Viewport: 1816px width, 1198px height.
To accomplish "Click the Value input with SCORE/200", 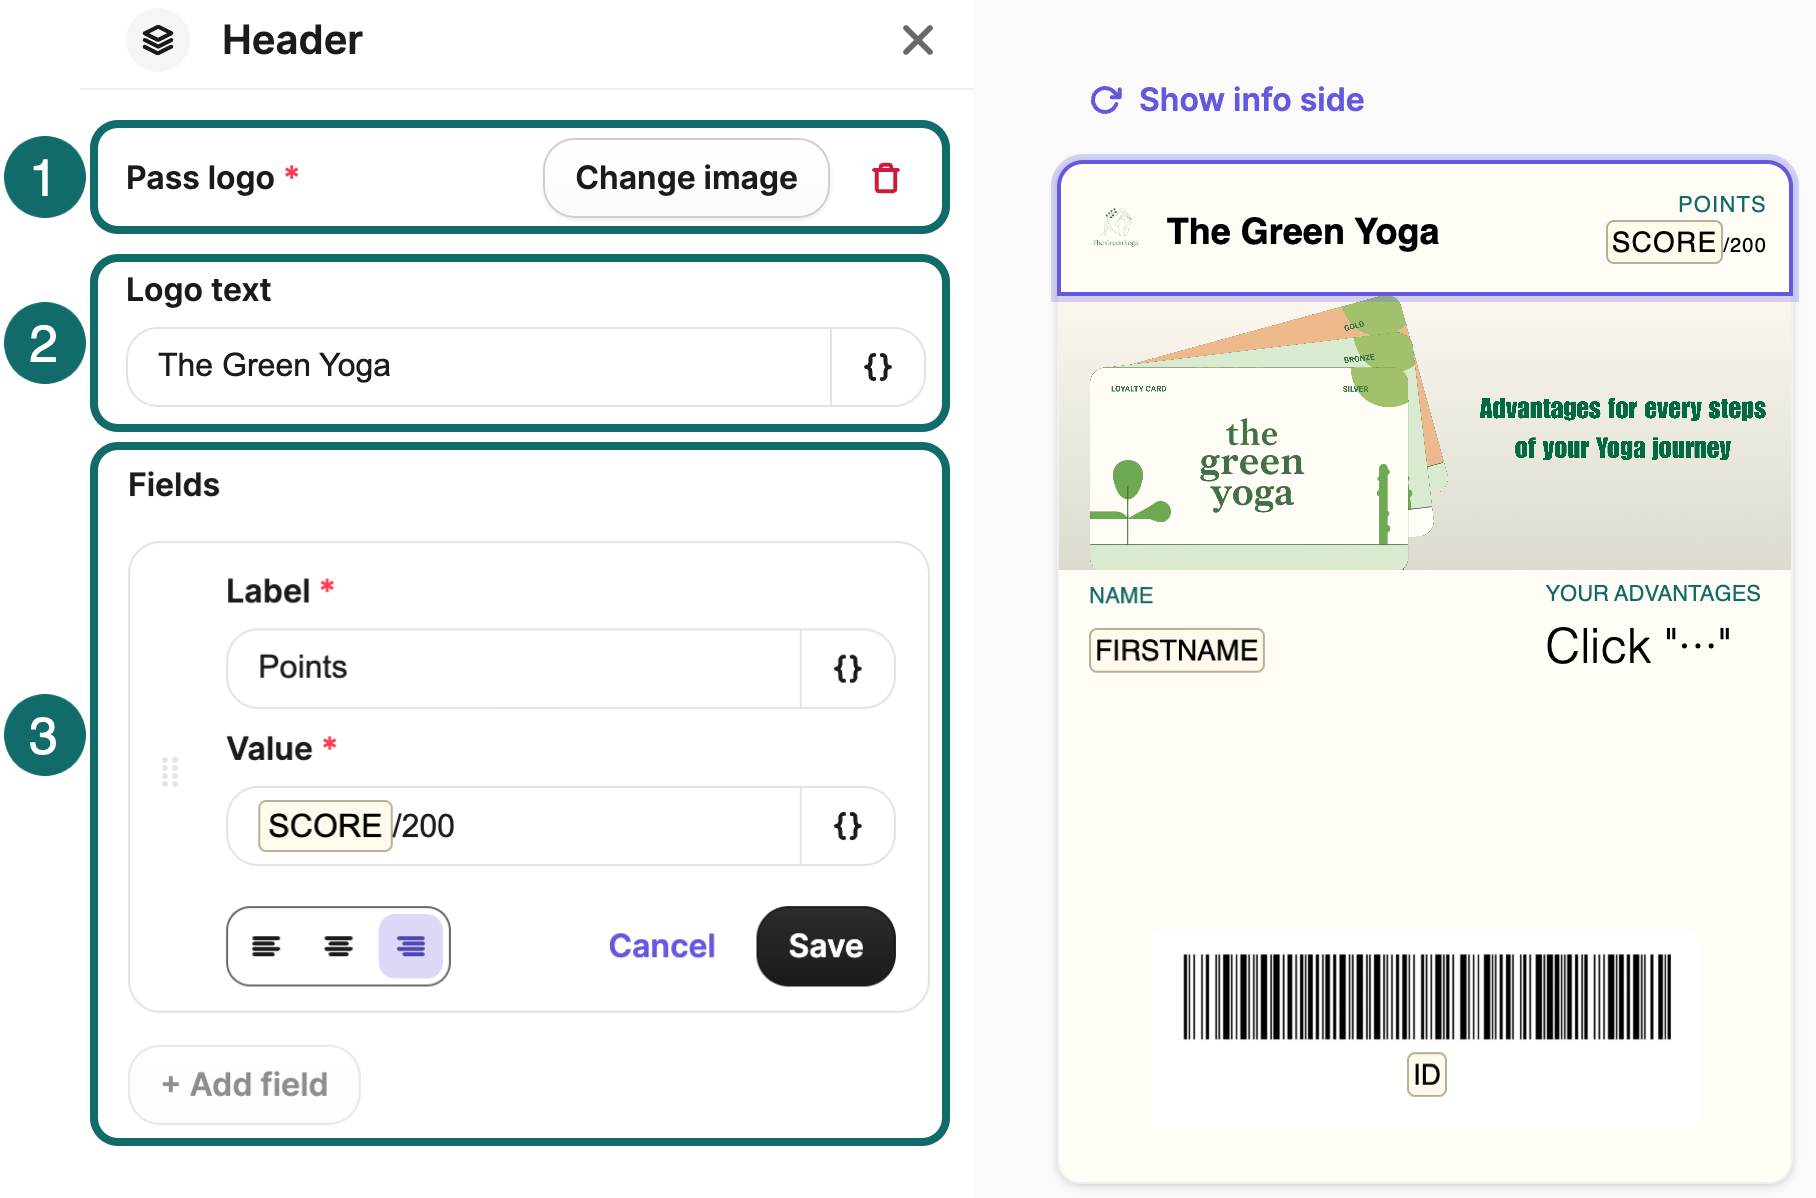I will point(514,826).
